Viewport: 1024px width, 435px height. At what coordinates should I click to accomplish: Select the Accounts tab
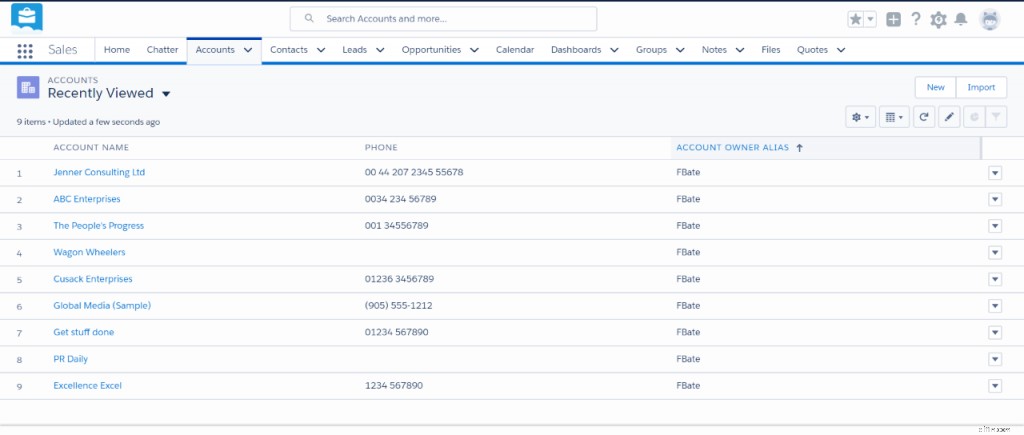pyautogui.click(x=215, y=50)
